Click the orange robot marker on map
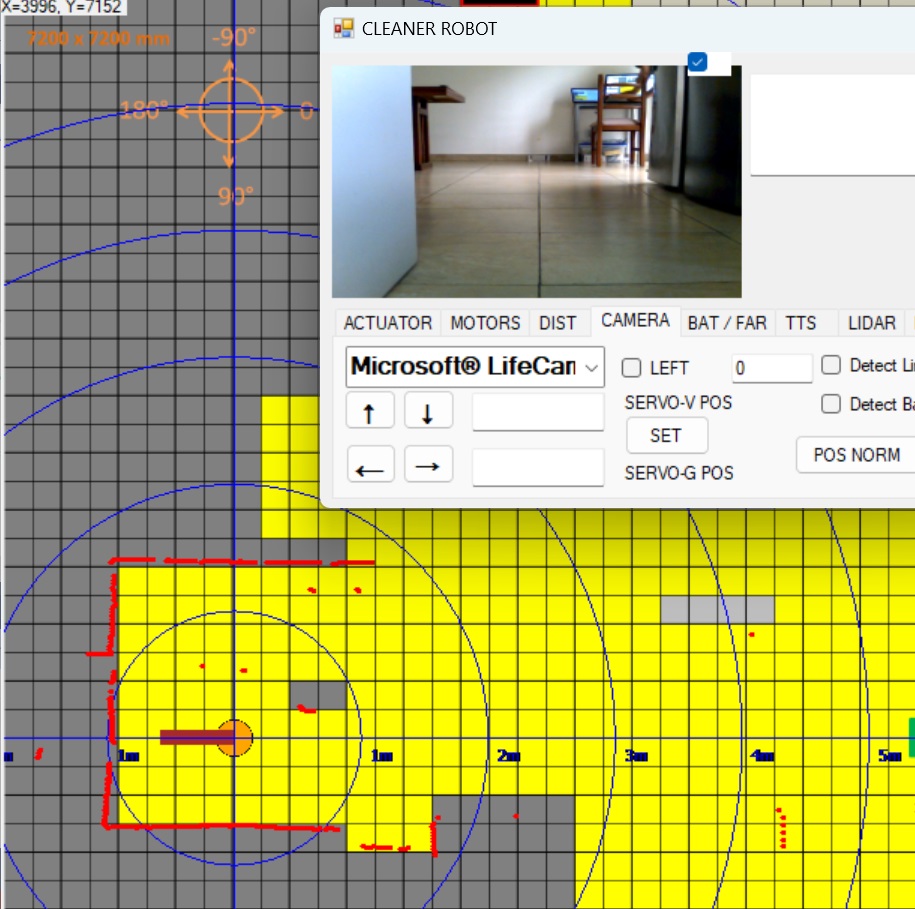The image size is (915, 909). coord(235,737)
